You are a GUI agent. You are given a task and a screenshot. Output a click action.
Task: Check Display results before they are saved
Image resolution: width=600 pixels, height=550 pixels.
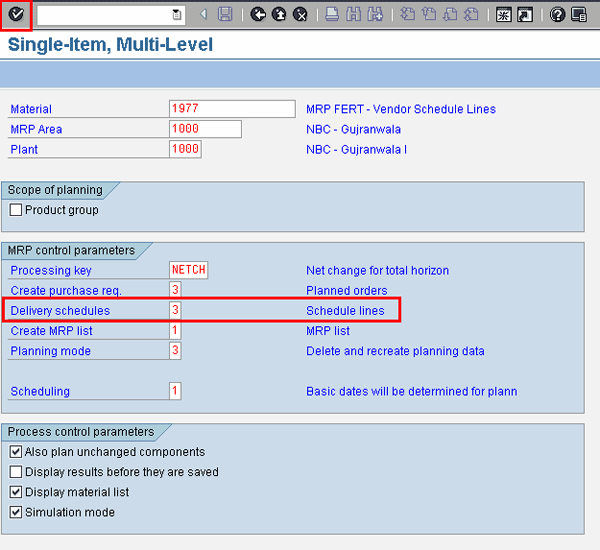coord(16,472)
